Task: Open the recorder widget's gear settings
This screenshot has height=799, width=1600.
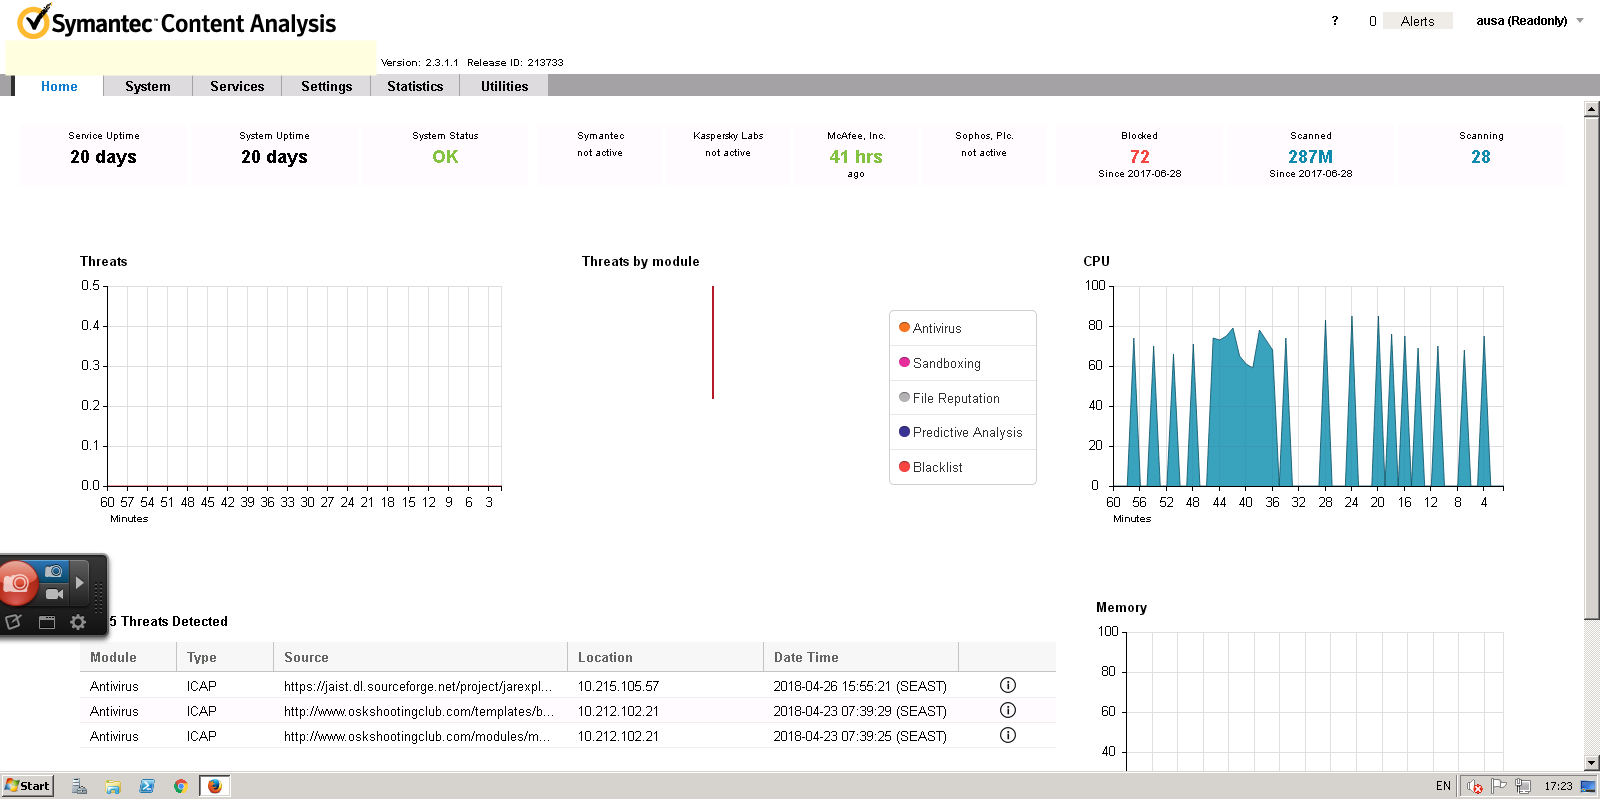Action: (x=78, y=622)
